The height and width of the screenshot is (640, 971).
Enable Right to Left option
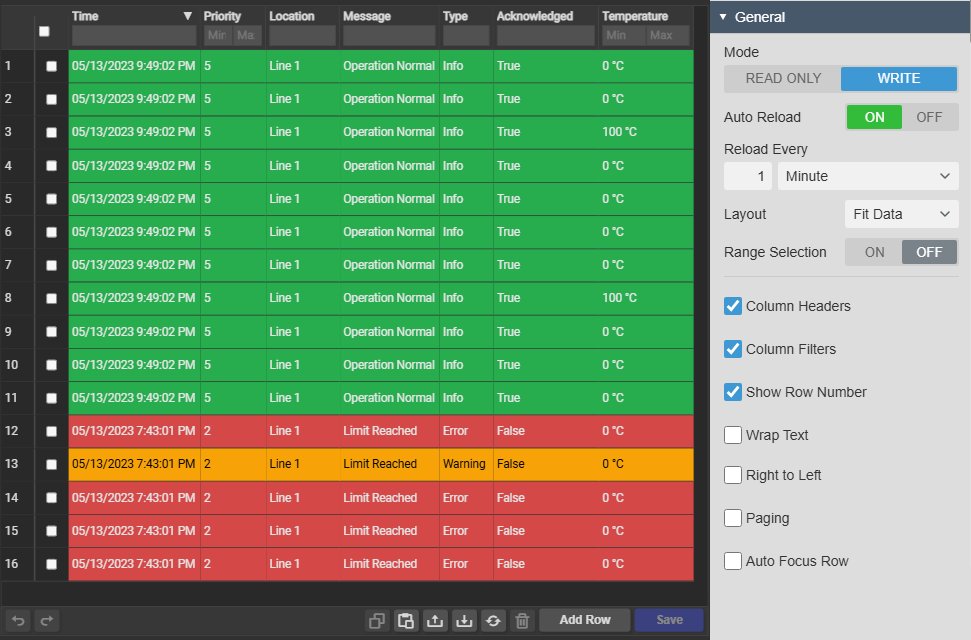click(733, 475)
